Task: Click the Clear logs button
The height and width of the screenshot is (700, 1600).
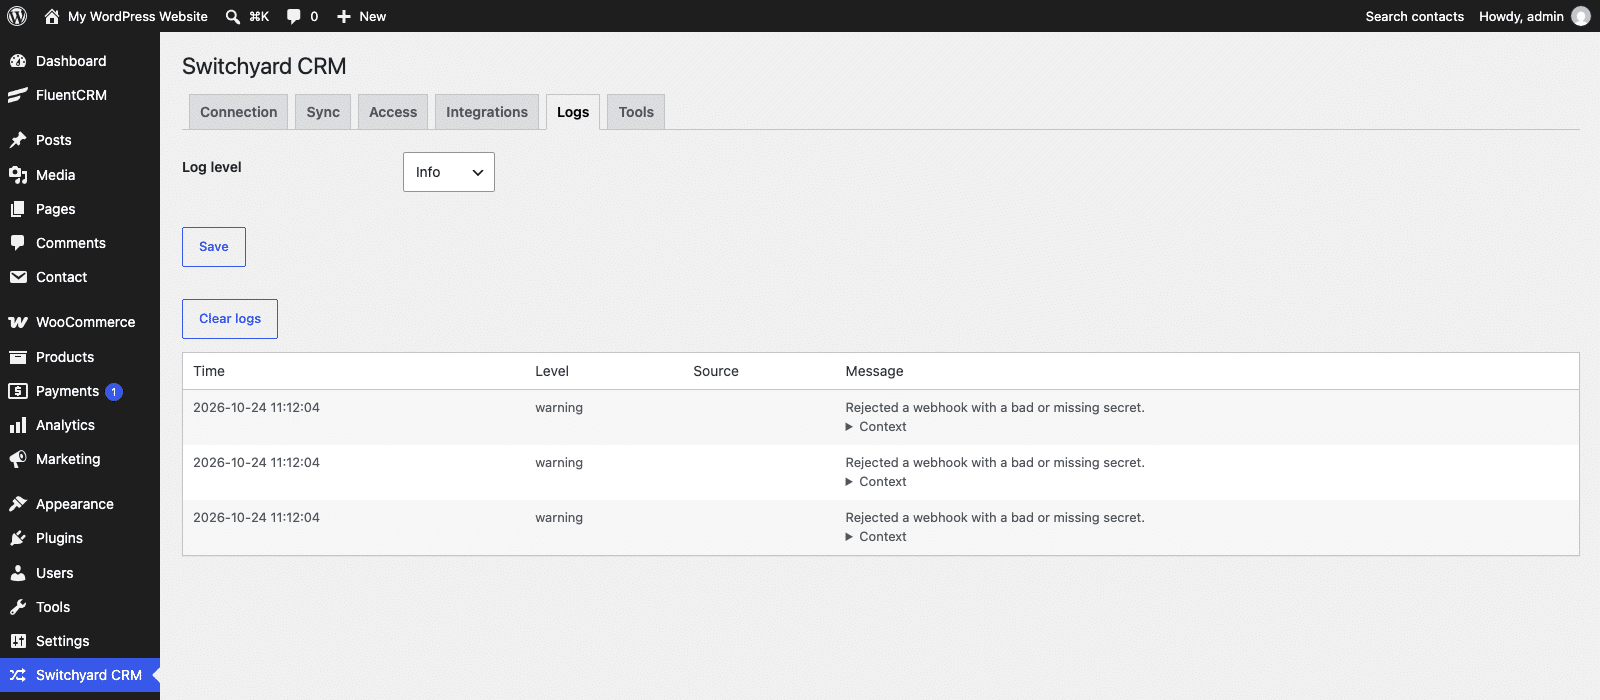Action: [x=230, y=319]
